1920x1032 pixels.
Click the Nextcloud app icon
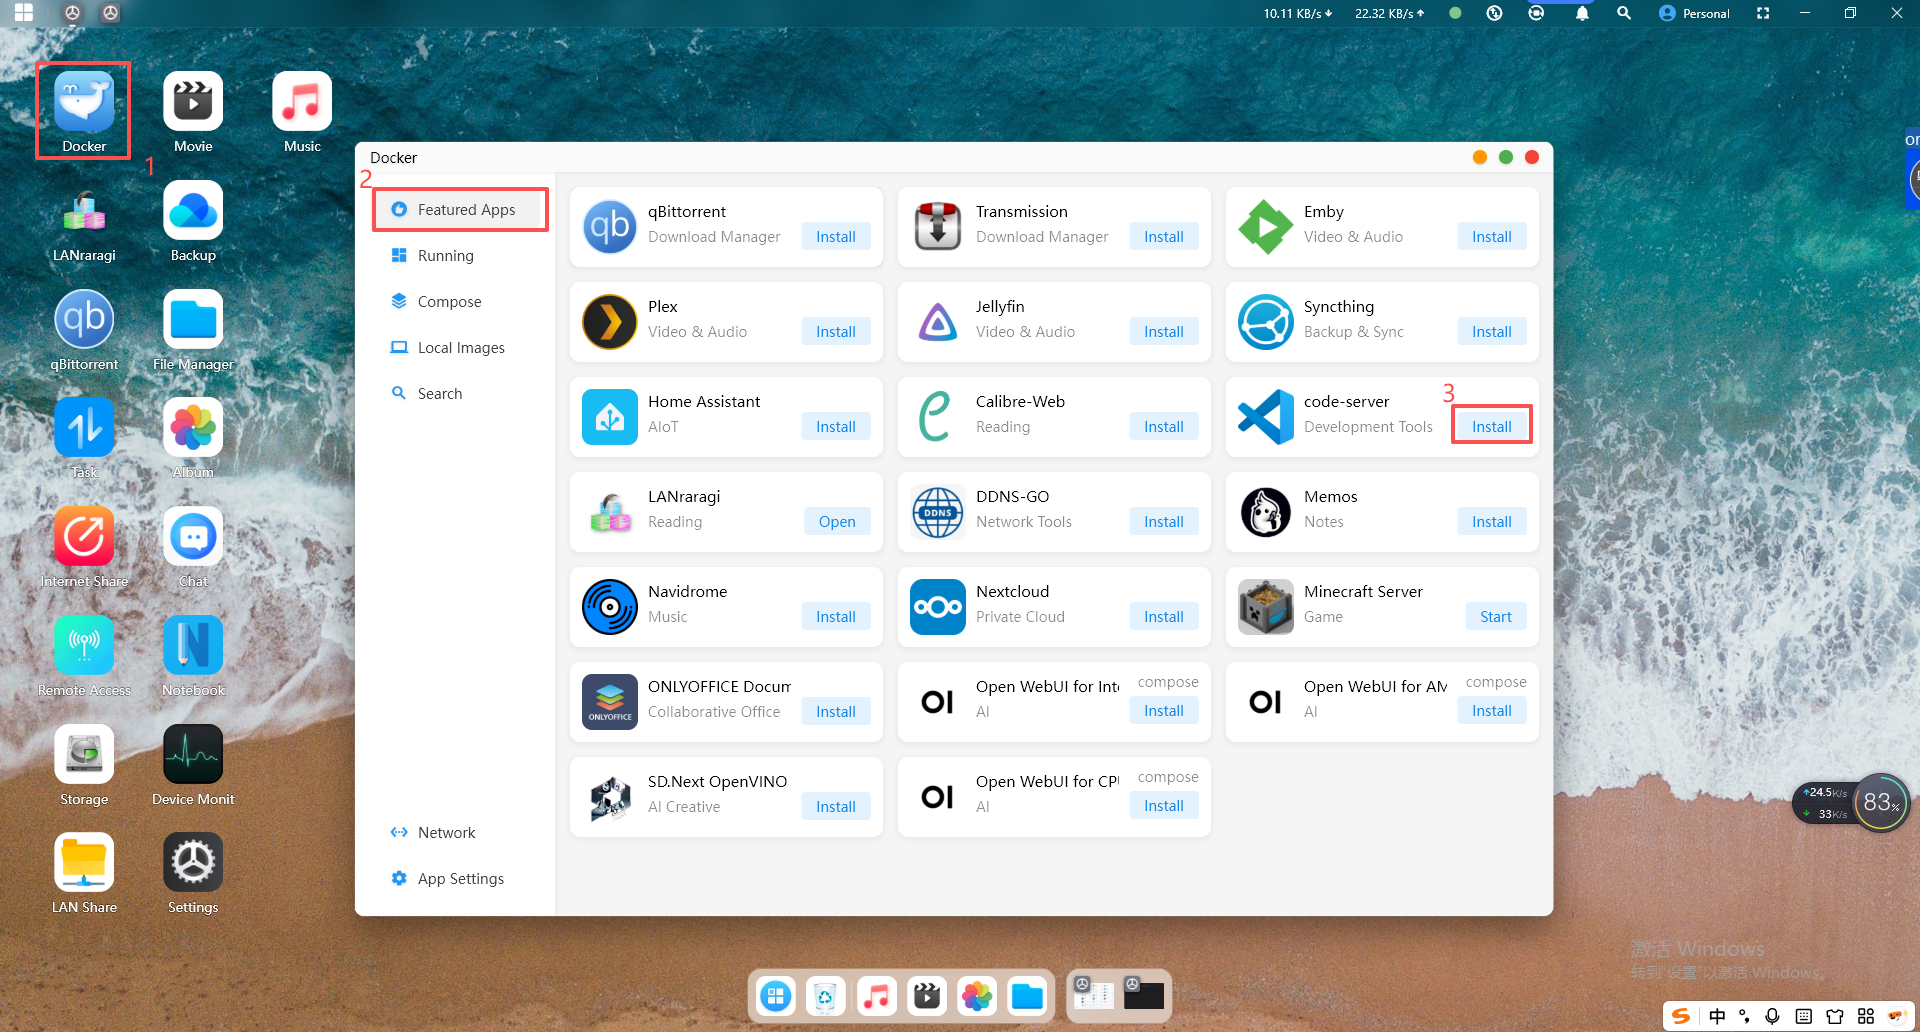pos(938,607)
